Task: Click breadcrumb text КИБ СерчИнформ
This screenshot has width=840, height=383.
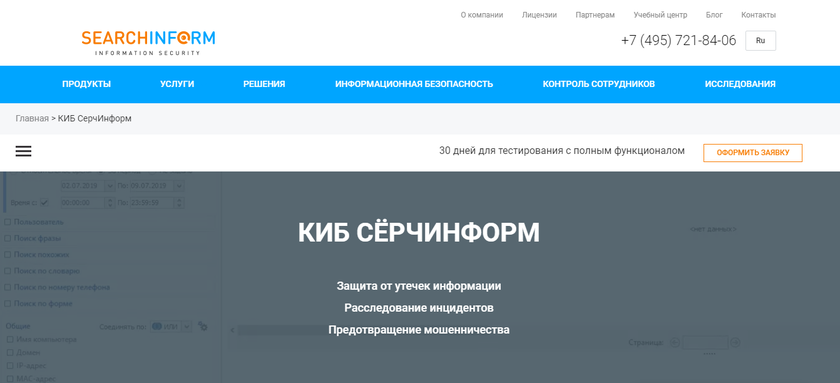Action: pos(94,118)
